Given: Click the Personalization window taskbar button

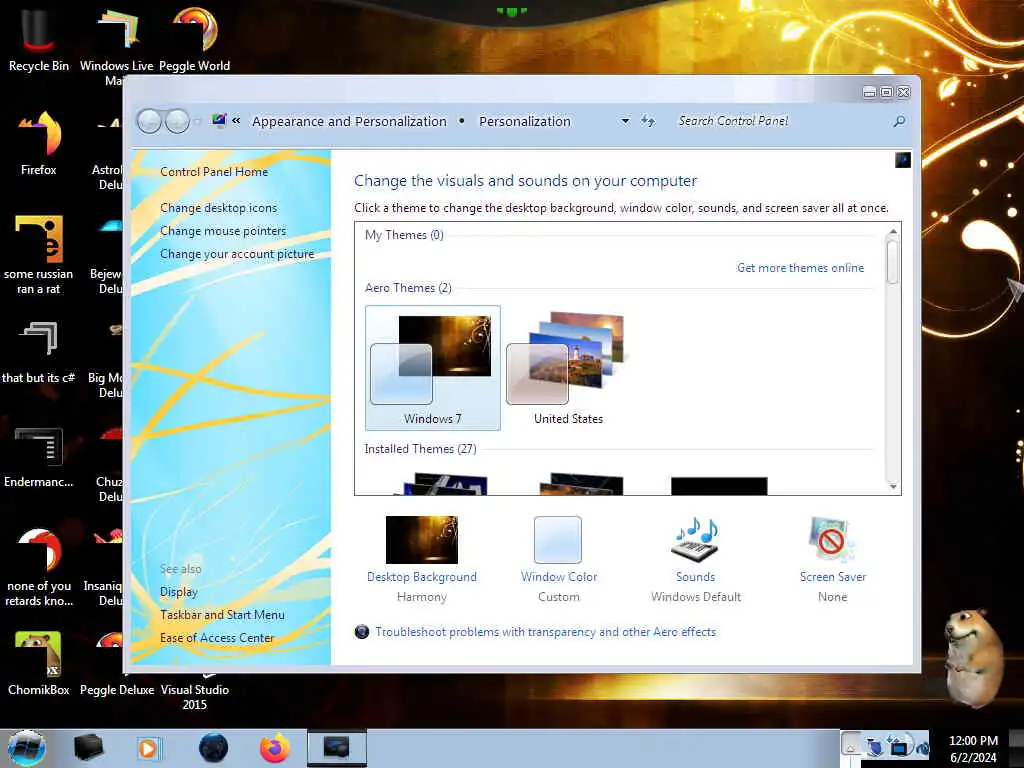Looking at the screenshot, I should click(x=337, y=748).
